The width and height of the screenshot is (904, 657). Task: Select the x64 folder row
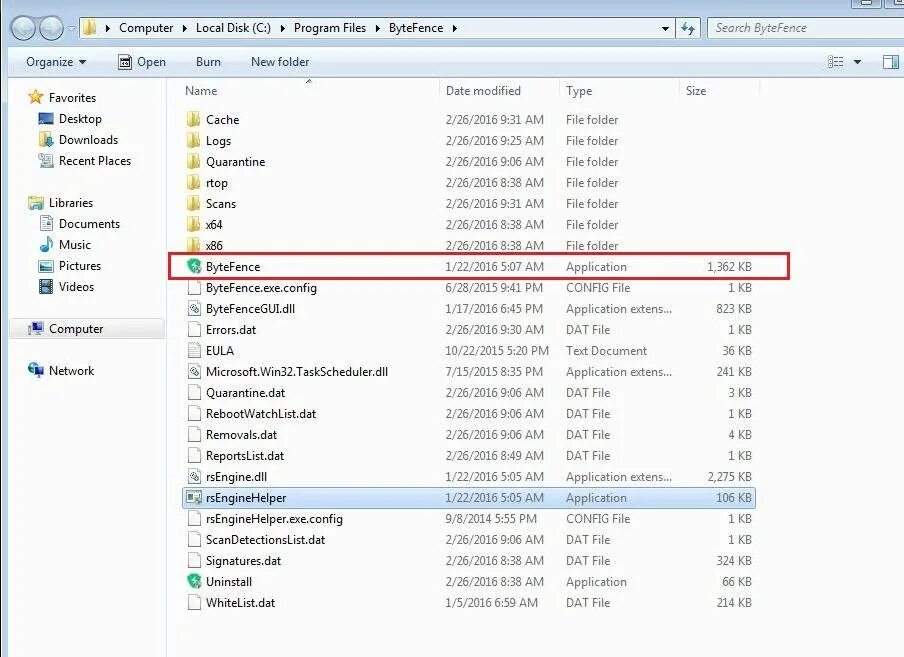click(469, 224)
